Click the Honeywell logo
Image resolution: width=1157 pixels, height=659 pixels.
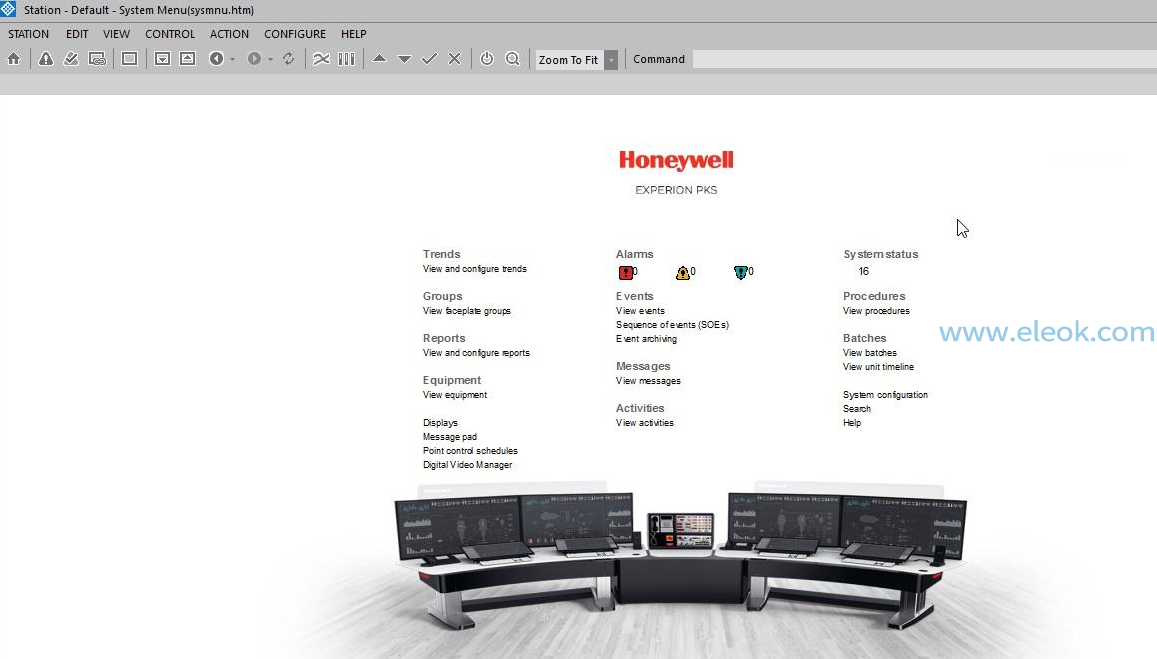pos(676,160)
